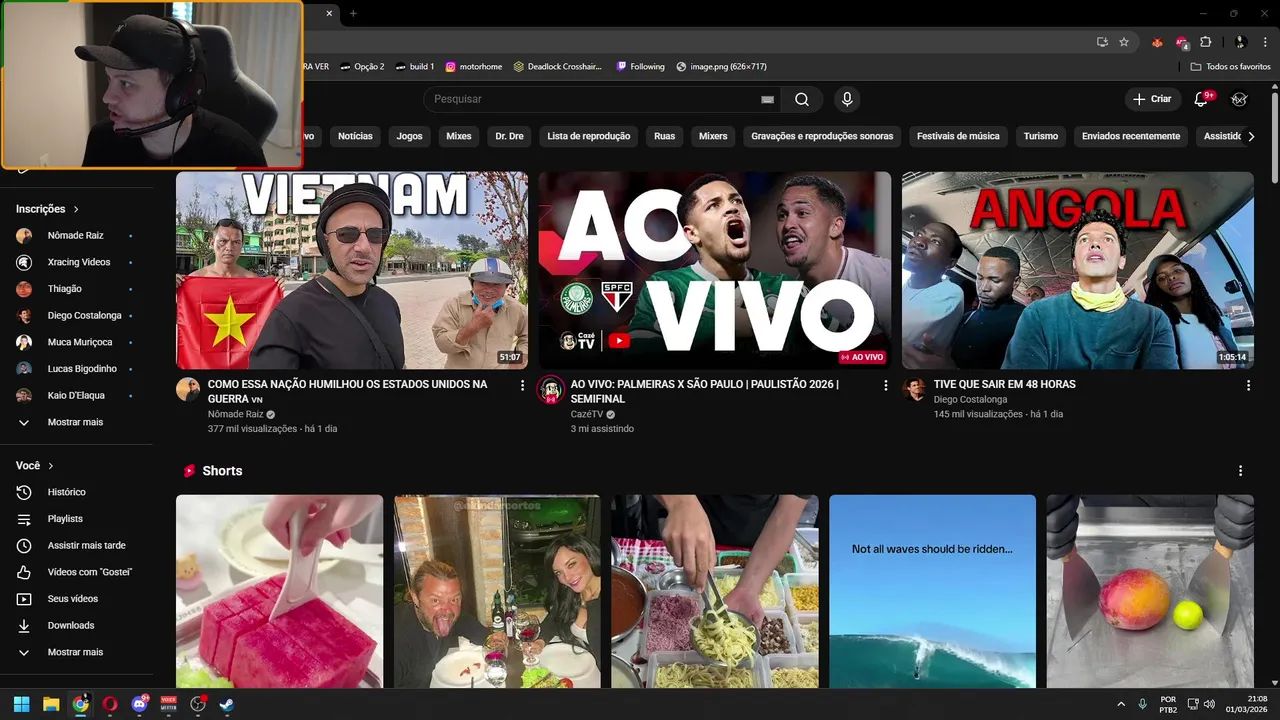Open the Opção 2 bookmark

tap(362, 67)
